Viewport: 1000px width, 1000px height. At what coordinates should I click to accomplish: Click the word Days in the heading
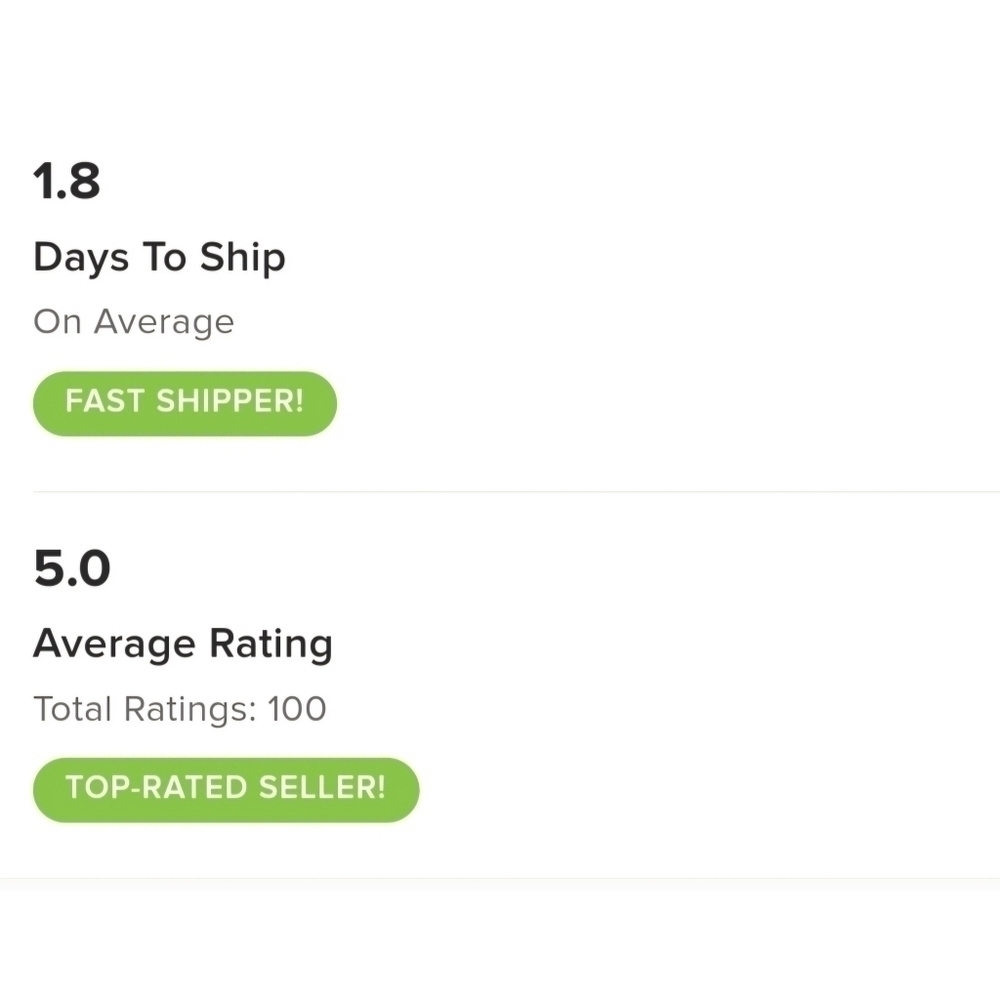[x=81, y=258]
